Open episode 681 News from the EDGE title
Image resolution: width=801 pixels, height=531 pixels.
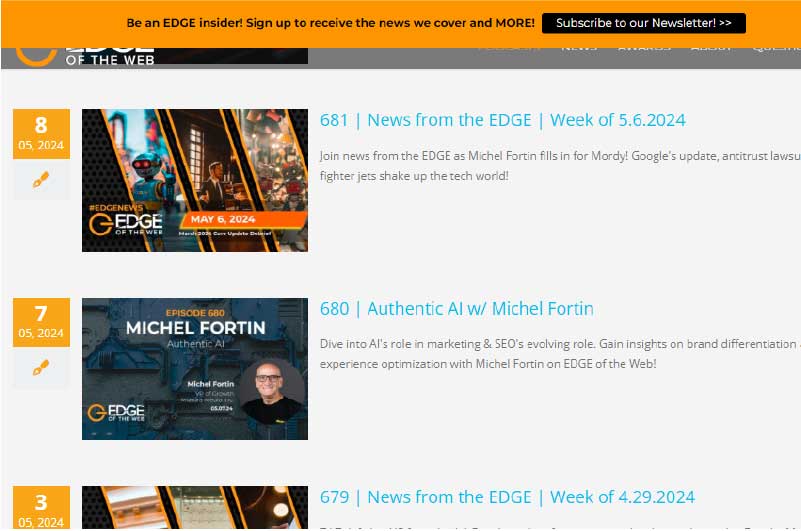[x=503, y=120]
